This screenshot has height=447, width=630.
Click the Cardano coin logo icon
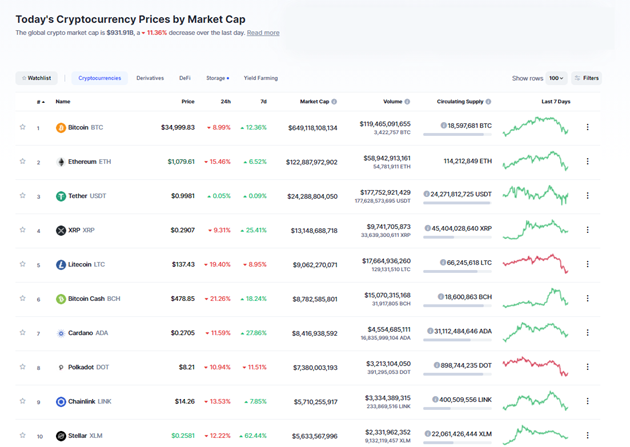[61, 333]
